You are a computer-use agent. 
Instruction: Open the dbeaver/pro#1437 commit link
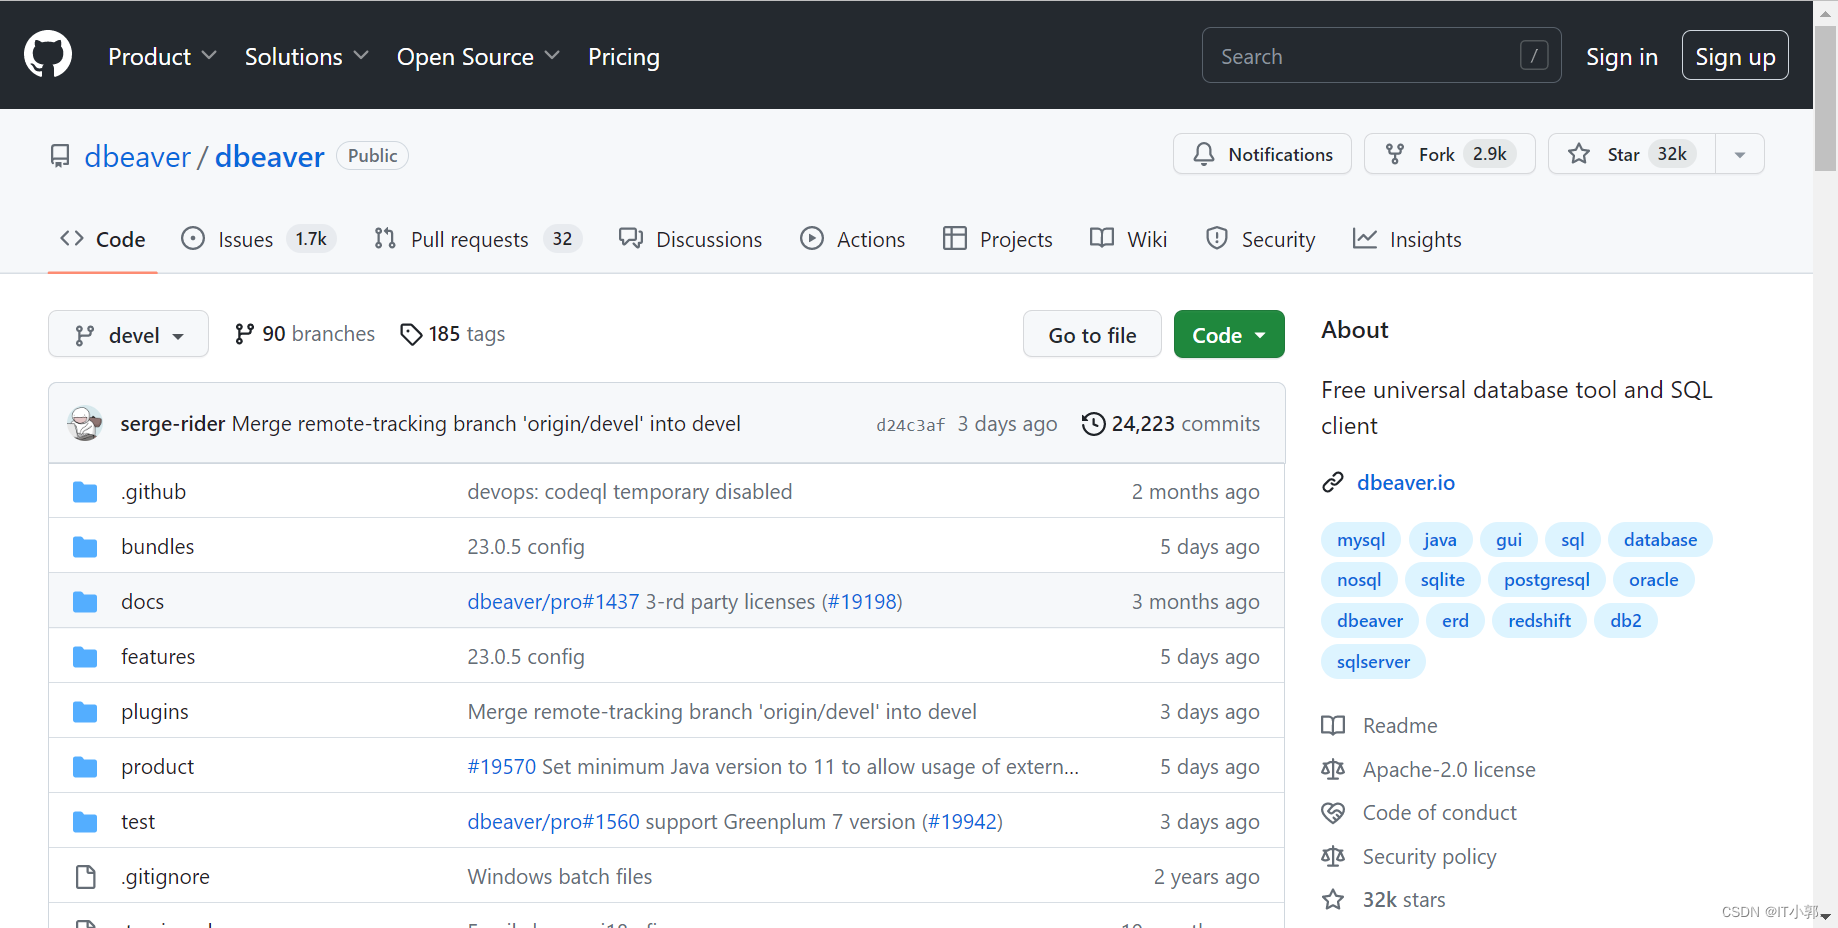click(553, 602)
